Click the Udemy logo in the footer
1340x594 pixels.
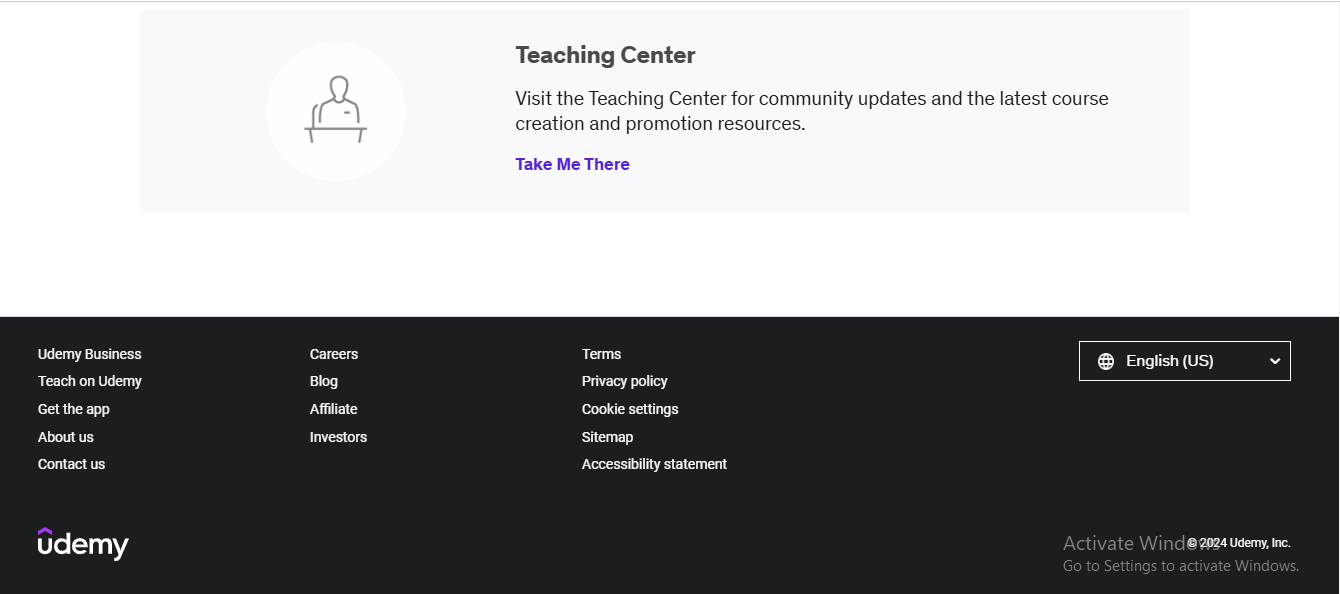coord(83,543)
